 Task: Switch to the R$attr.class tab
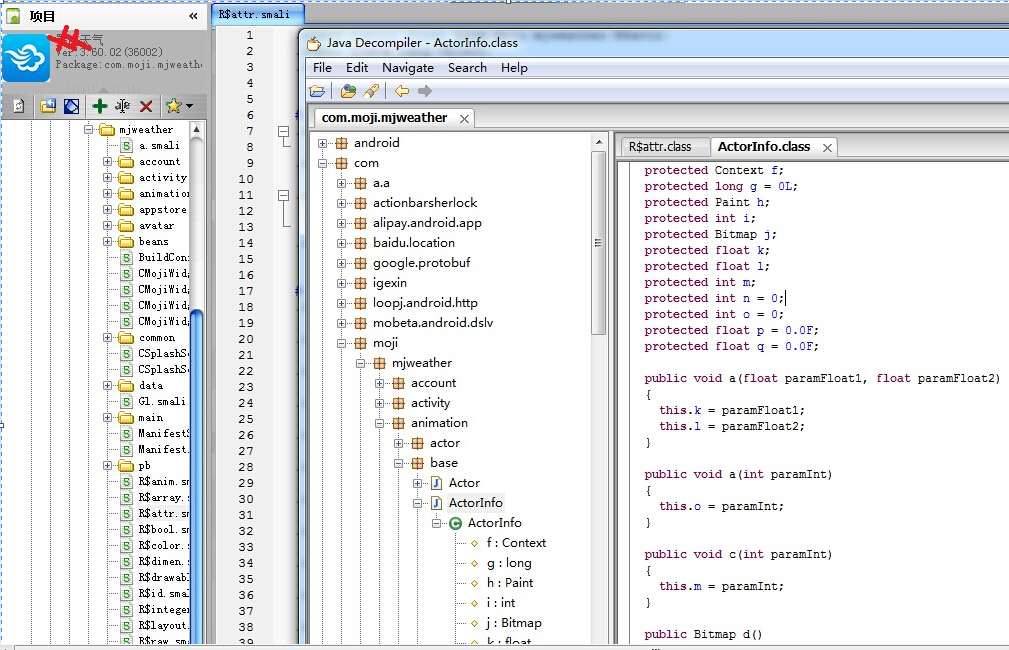(660, 147)
